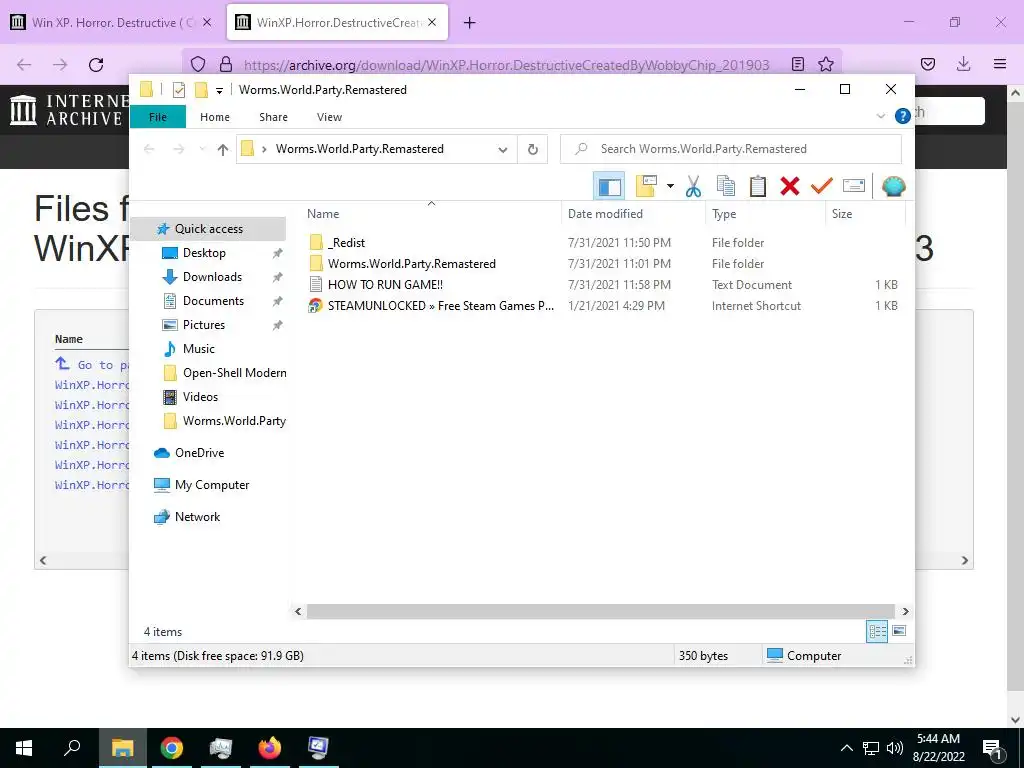
Task: Click the Cut scissors icon in Explorer toolbar
Action: coord(693,187)
